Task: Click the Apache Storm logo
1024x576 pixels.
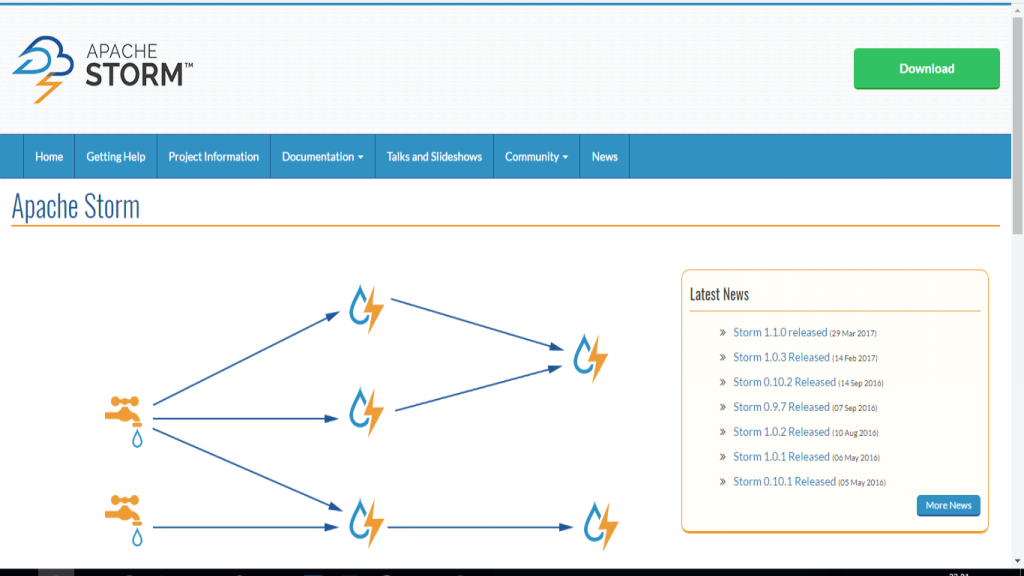Action: (x=103, y=69)
